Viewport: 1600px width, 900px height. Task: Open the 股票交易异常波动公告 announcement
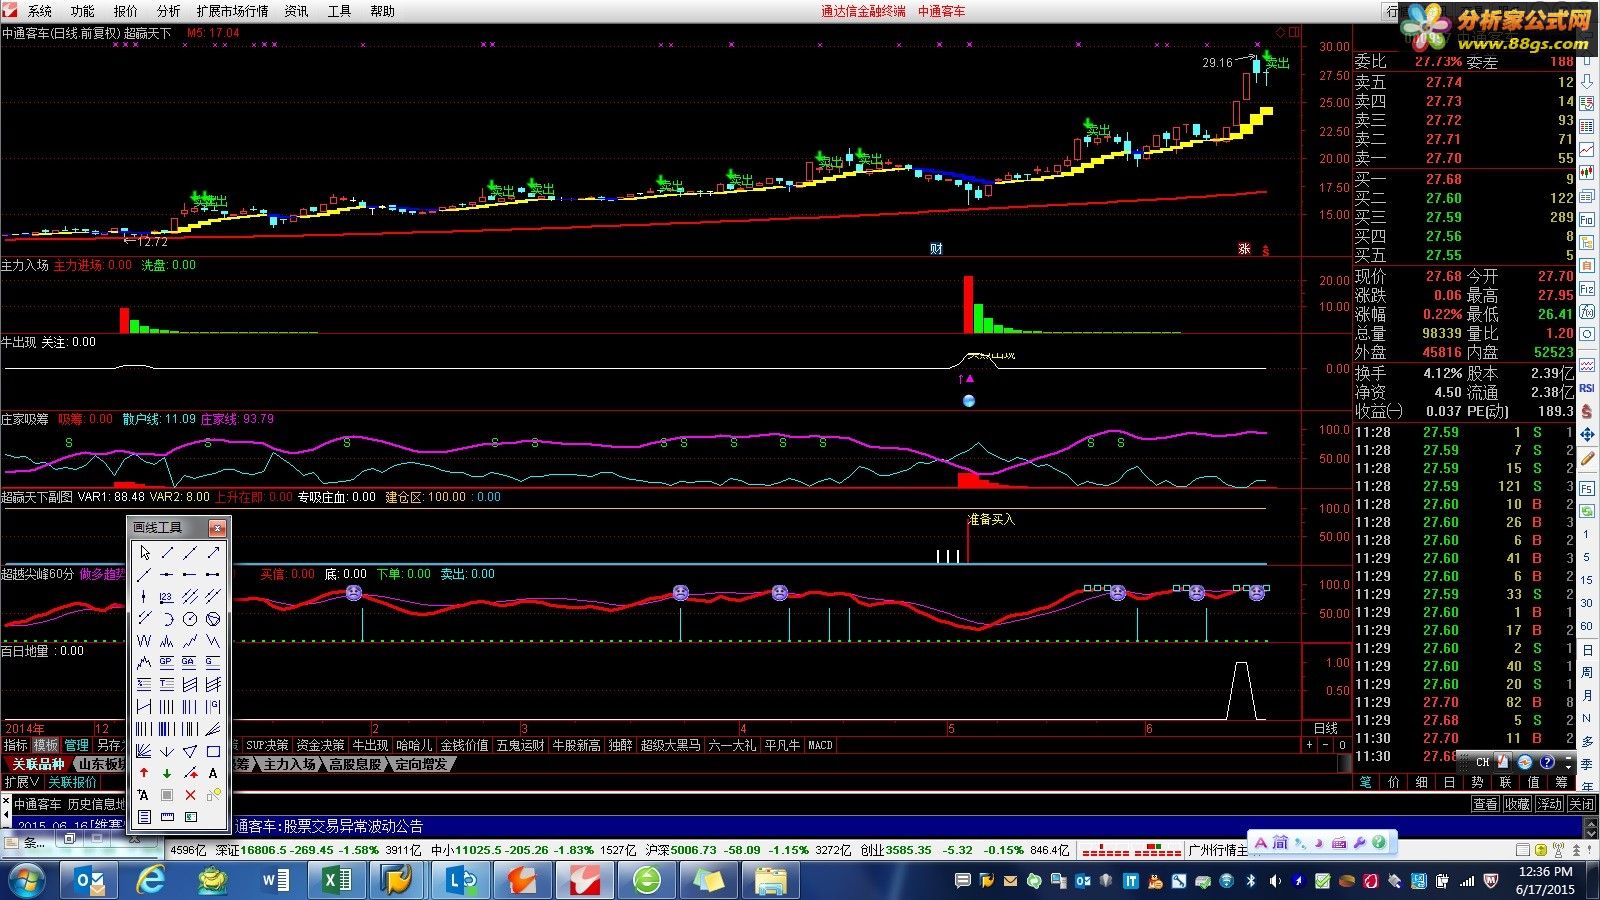(353, 826)
